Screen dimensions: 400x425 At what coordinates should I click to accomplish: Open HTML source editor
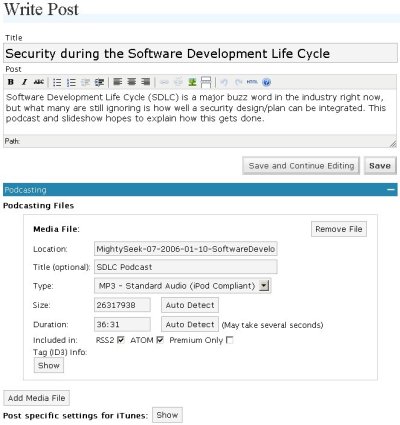click(x=252, y=82)
